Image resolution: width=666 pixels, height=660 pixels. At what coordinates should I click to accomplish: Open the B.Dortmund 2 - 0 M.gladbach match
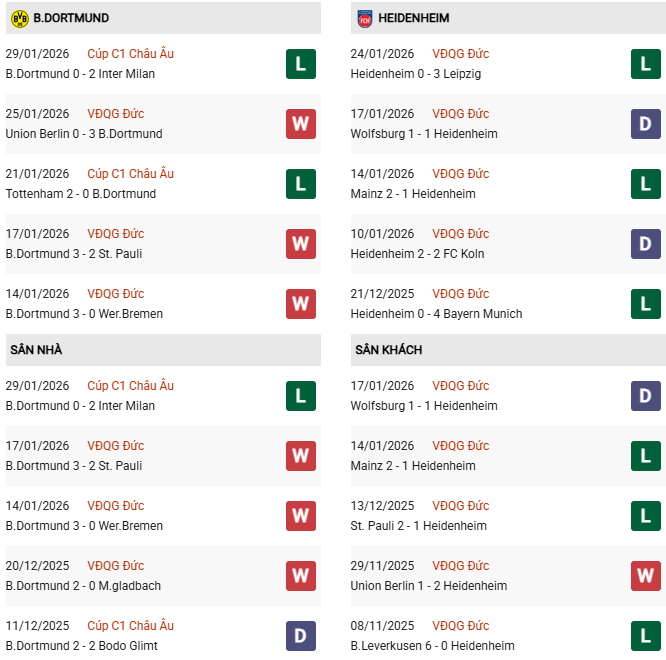pyautogui.click(x=83, y=586)
